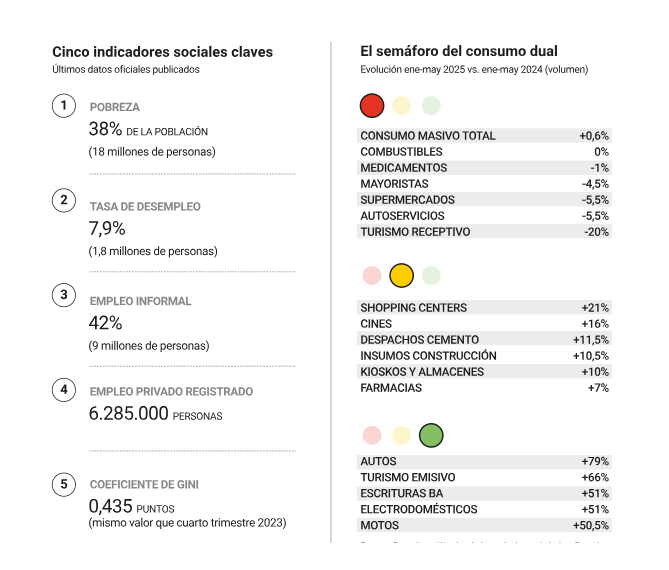Click the numbered circle 3 beside Empleo Informal

64,295
